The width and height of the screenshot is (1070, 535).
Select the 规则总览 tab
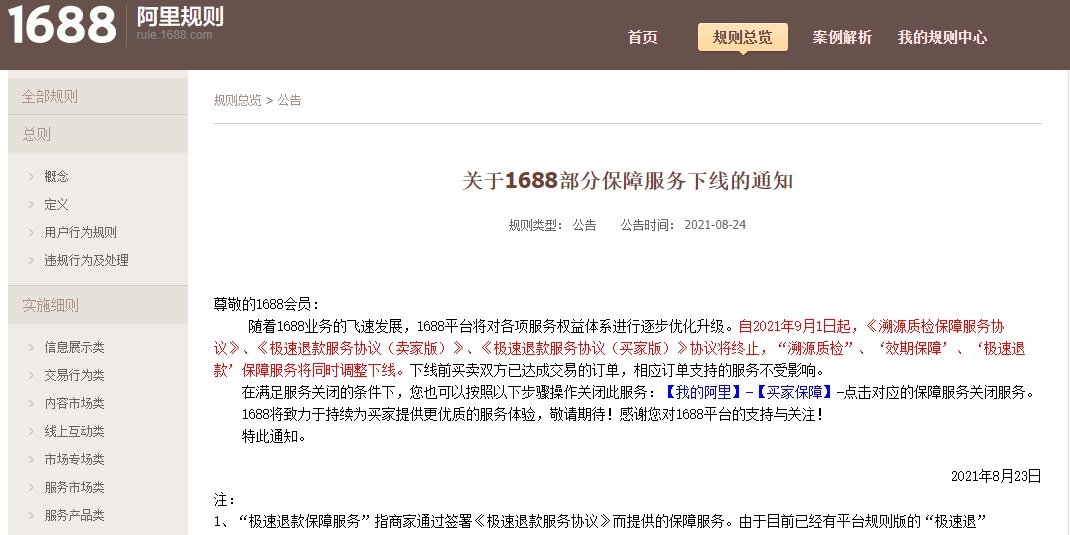(742, 37)
